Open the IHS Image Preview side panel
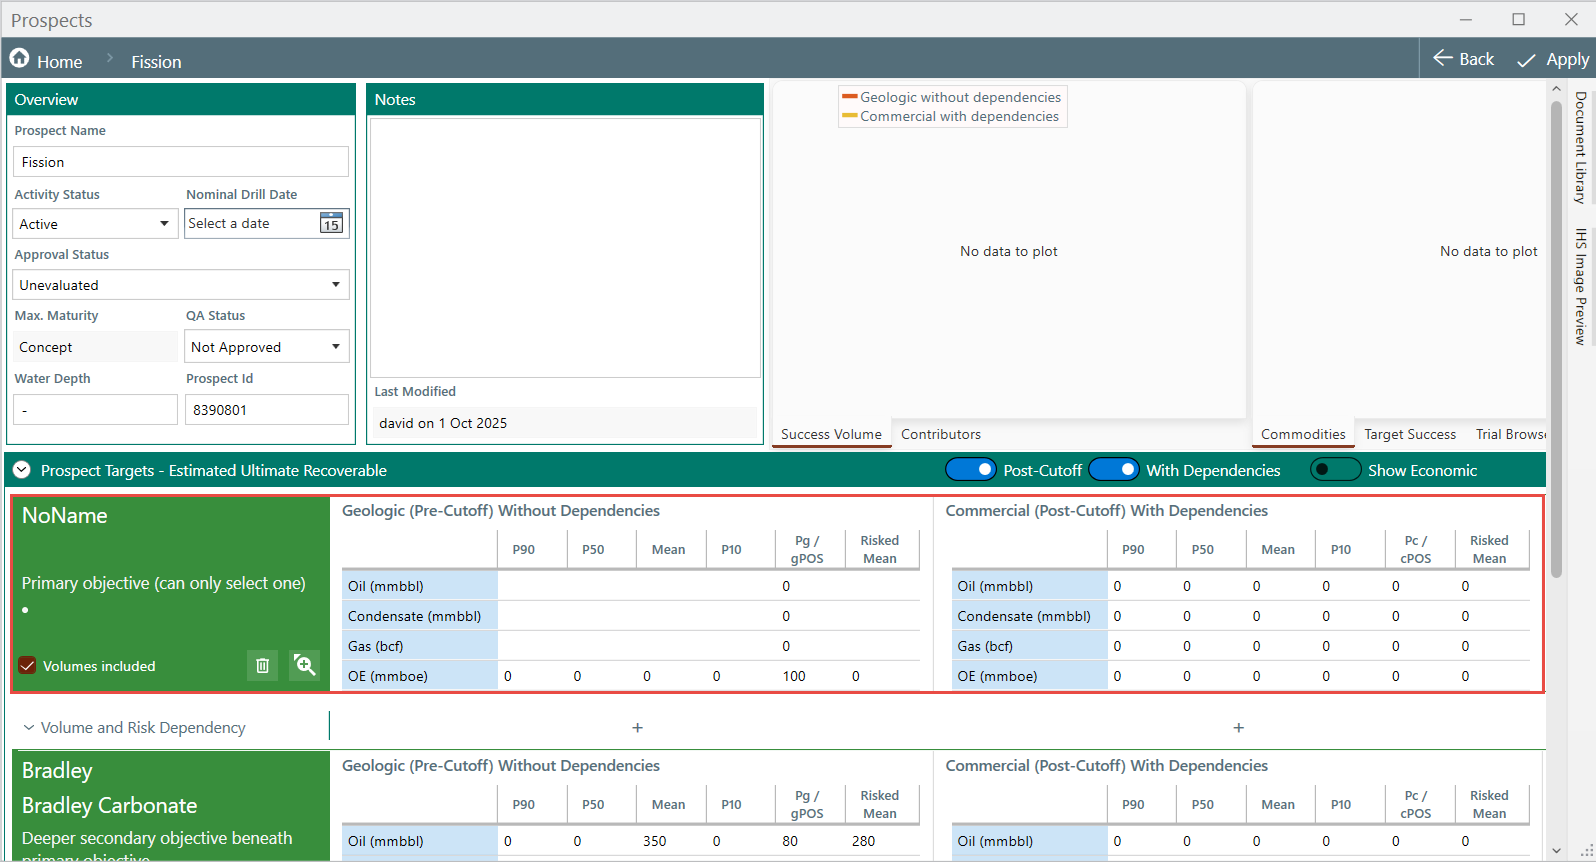This screenshot has height=862, width=1596. (1580, 287)
